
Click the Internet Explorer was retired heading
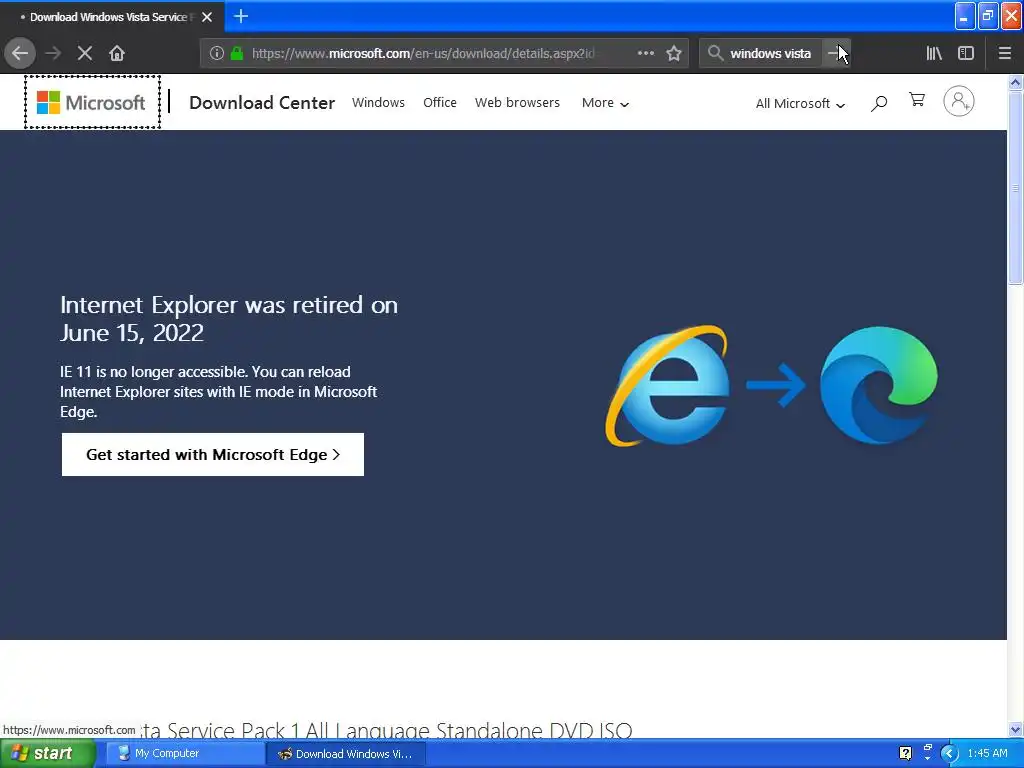[x=229, y=319]
